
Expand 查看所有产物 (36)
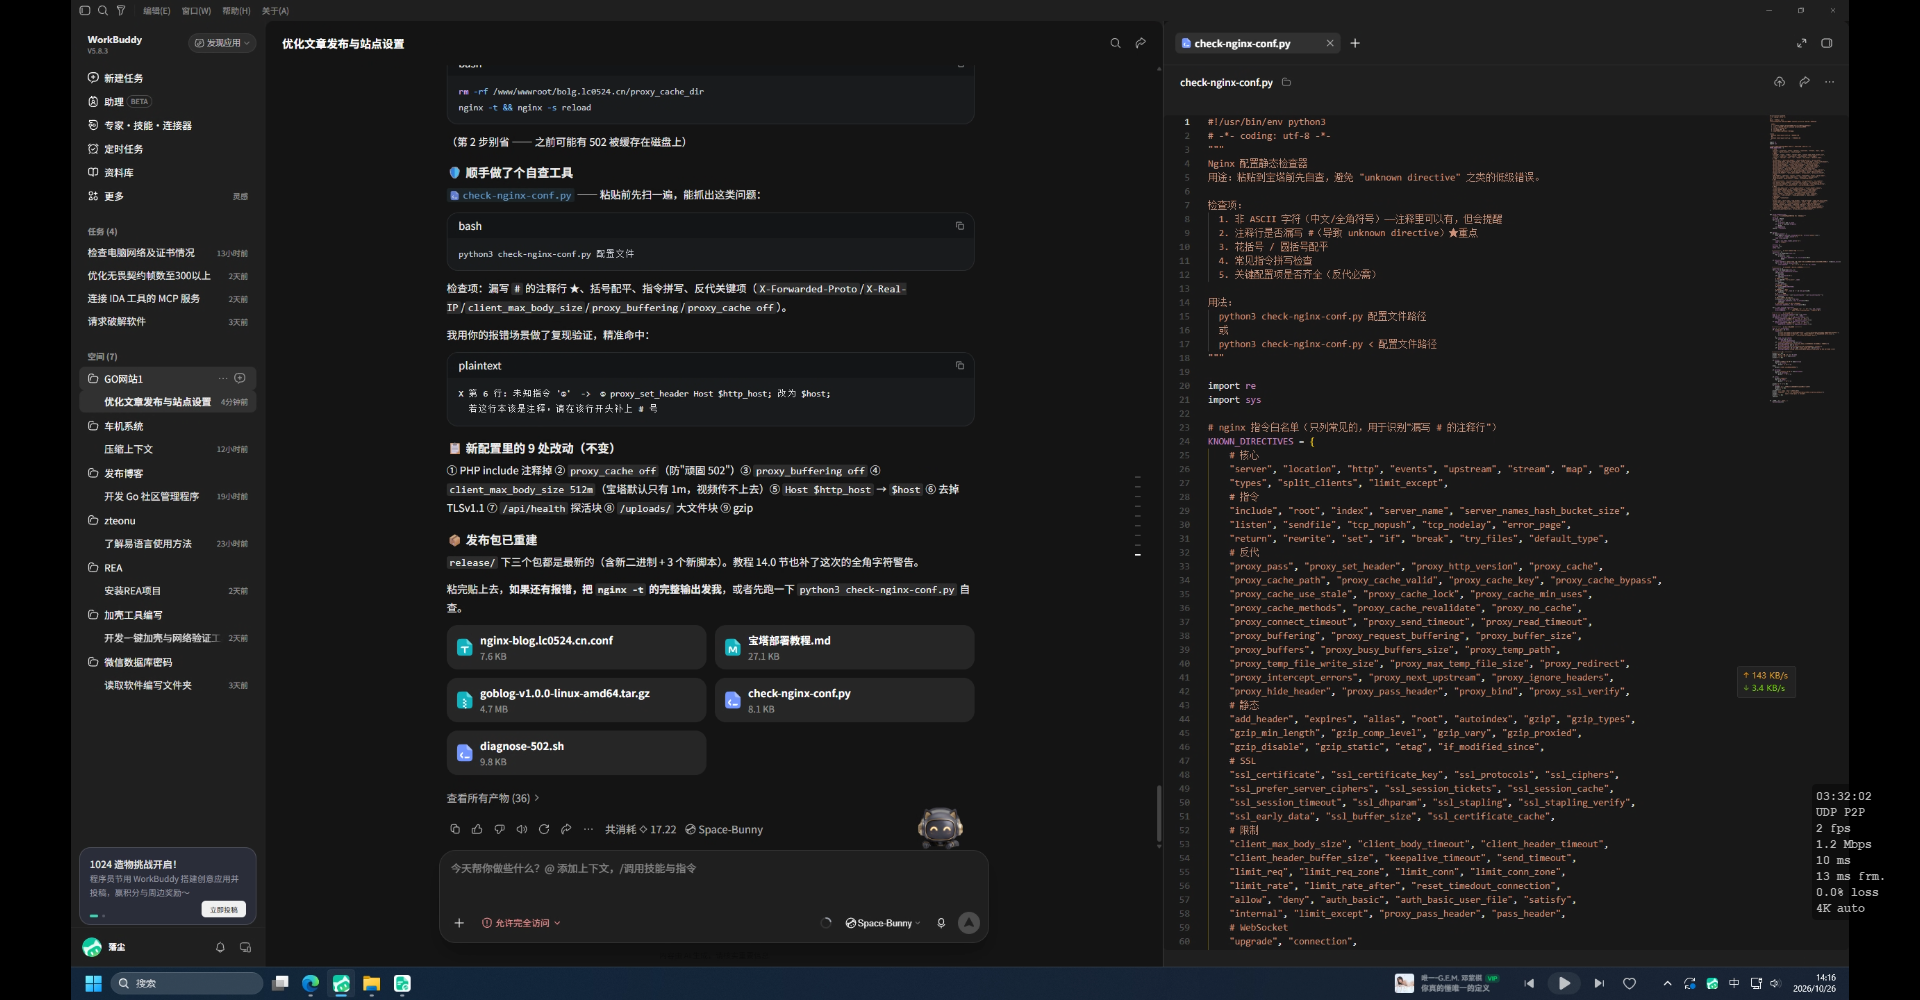tap(493, 798)
